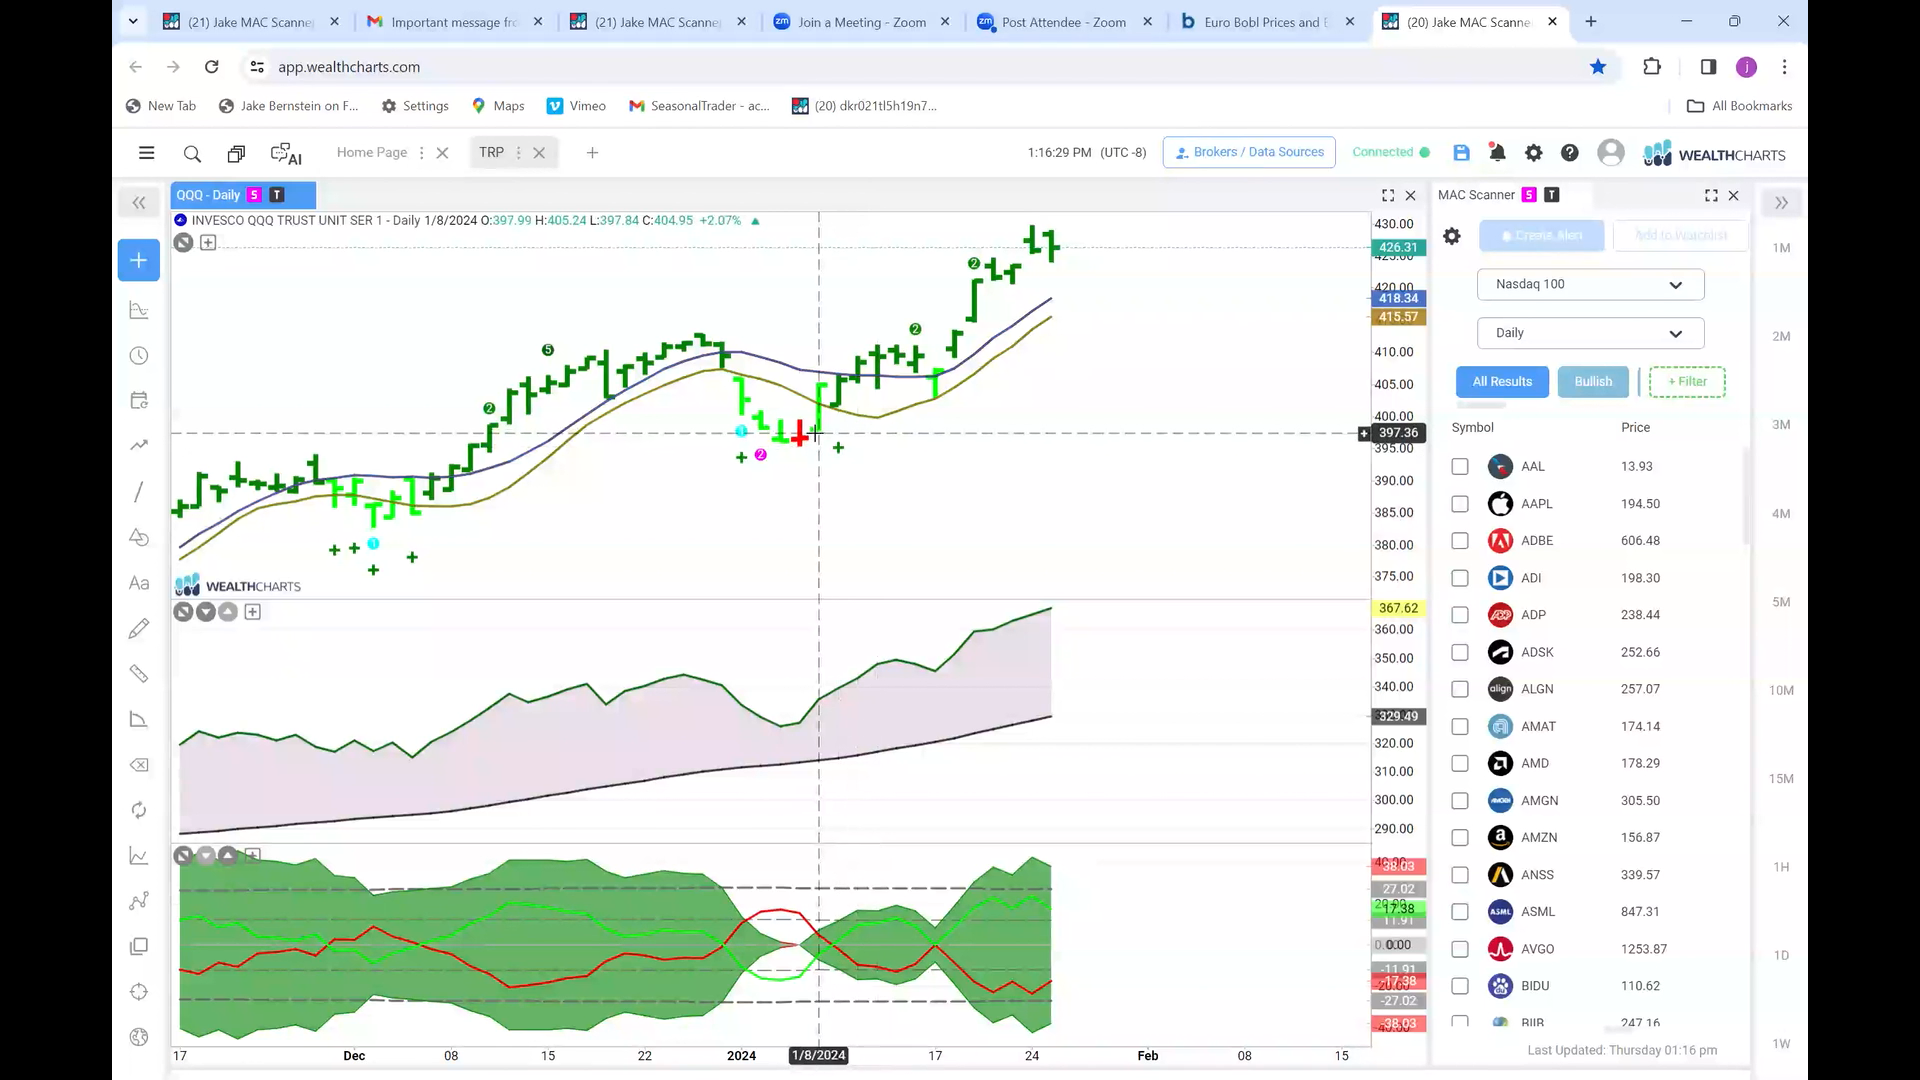The height and width of the screenshot is (1080, 1920).
Task: Open the hamburger main menu
Action: click(x=147, y=153)
